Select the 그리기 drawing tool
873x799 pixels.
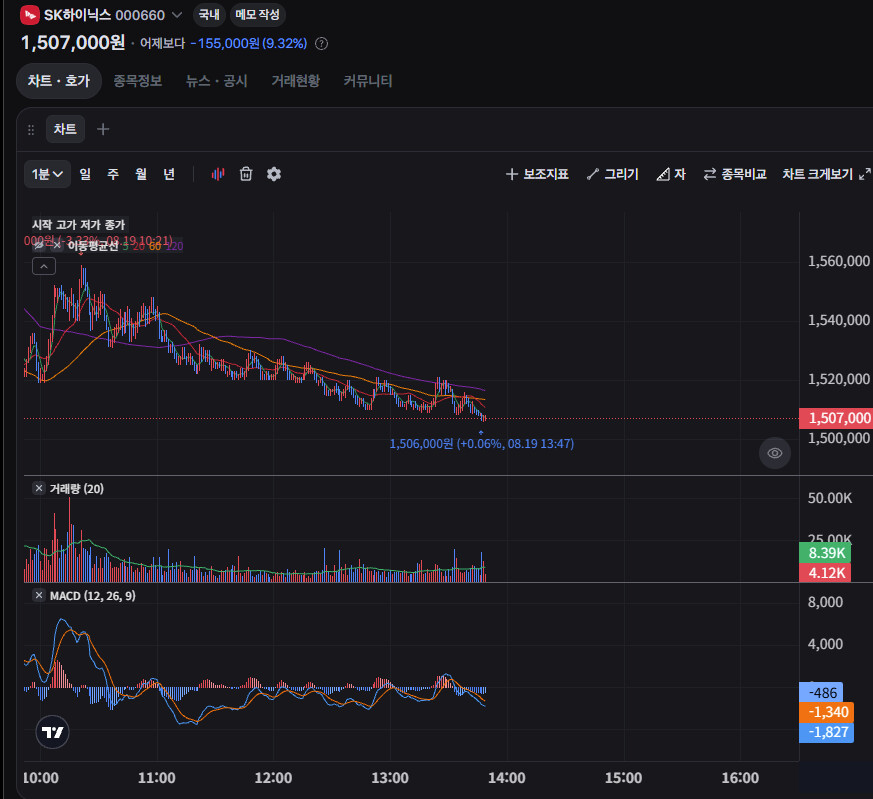(612, 174)
